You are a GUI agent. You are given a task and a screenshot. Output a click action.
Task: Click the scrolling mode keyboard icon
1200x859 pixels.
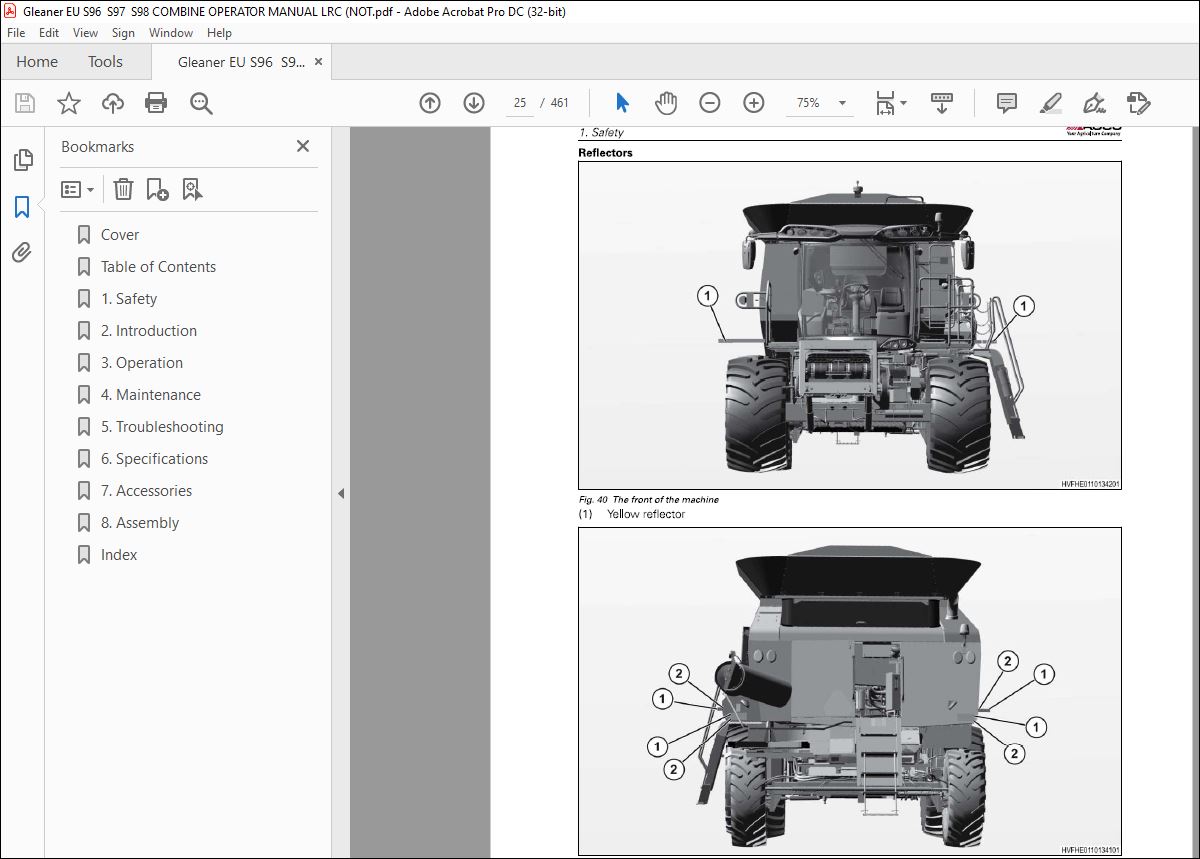pos(941,103)
